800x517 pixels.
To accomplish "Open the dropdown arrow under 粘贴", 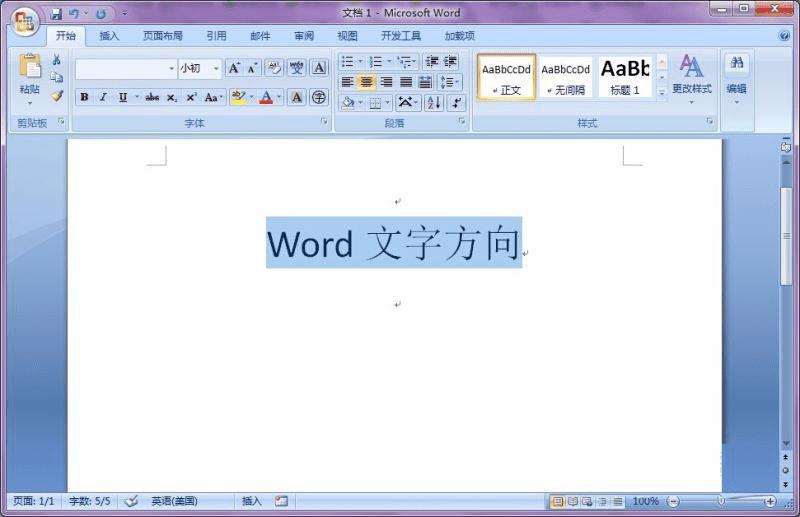I will tap(30, 103).
